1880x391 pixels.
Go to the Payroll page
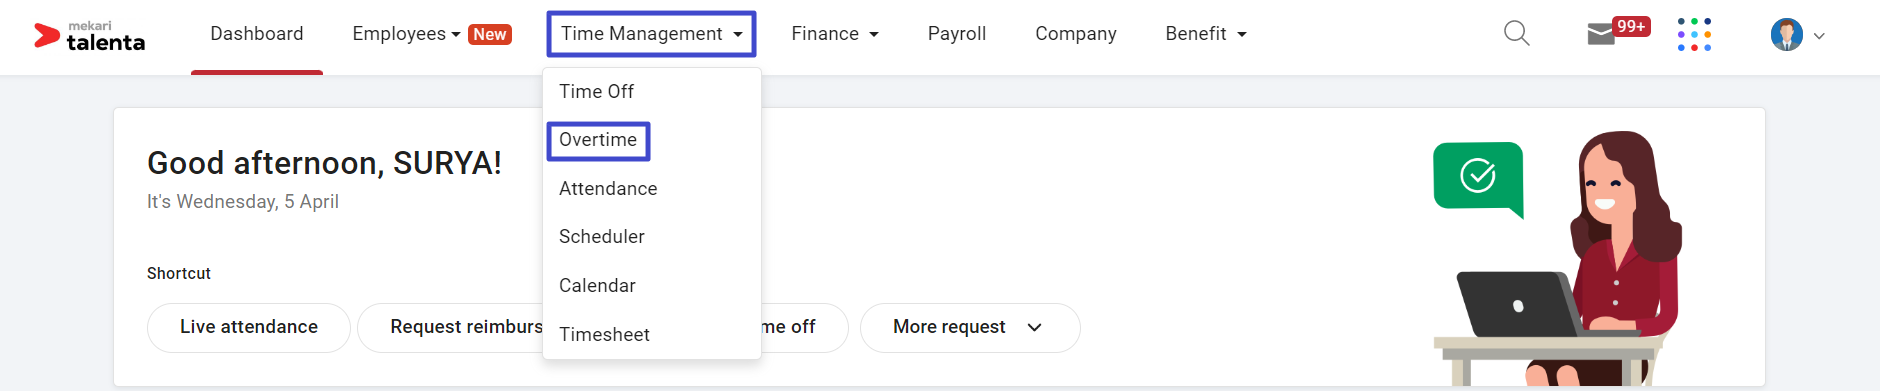coord(957,34)
